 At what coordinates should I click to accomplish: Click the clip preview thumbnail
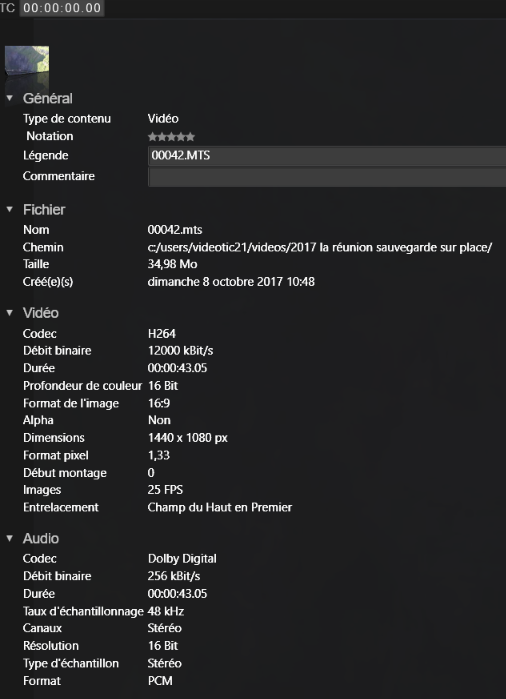tap(27, 66)
